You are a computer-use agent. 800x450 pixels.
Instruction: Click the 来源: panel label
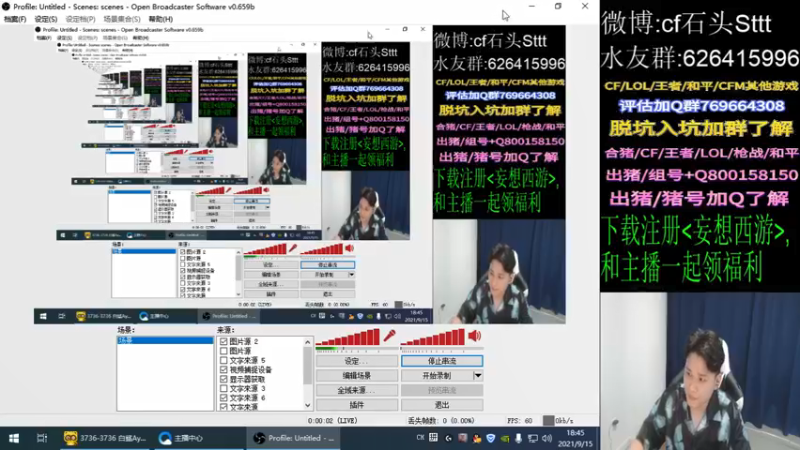[x=226, y=330]
